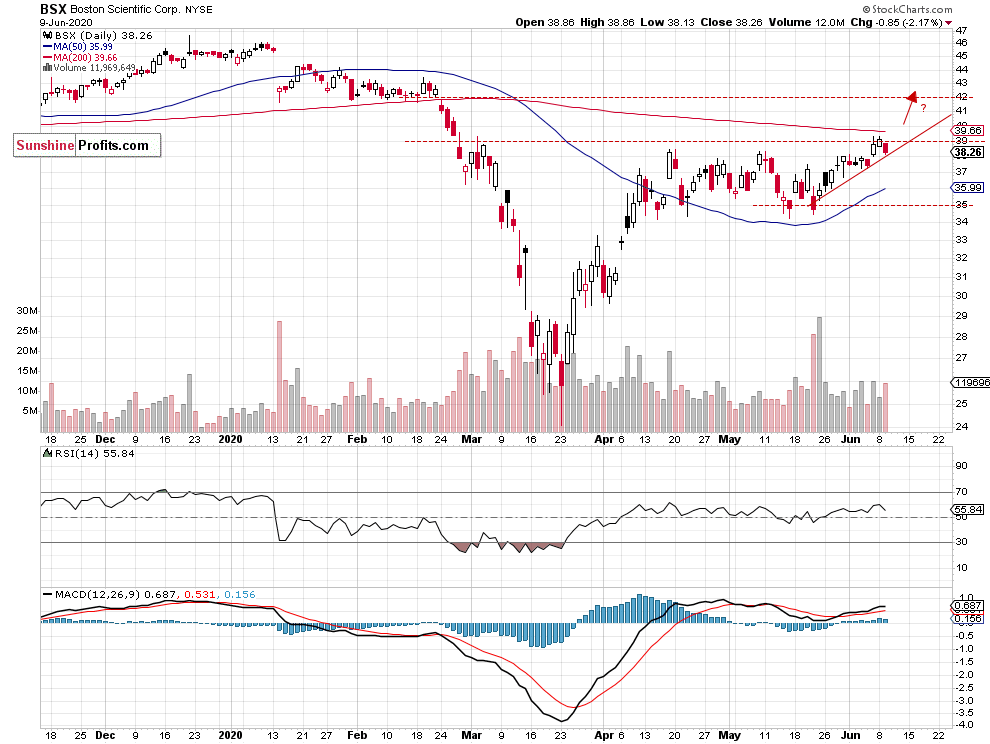The height and width of the screenshot is (744, 990).
Task: Click the 47 price axis label
Action: pyautogui.click(x=961, y=30)
